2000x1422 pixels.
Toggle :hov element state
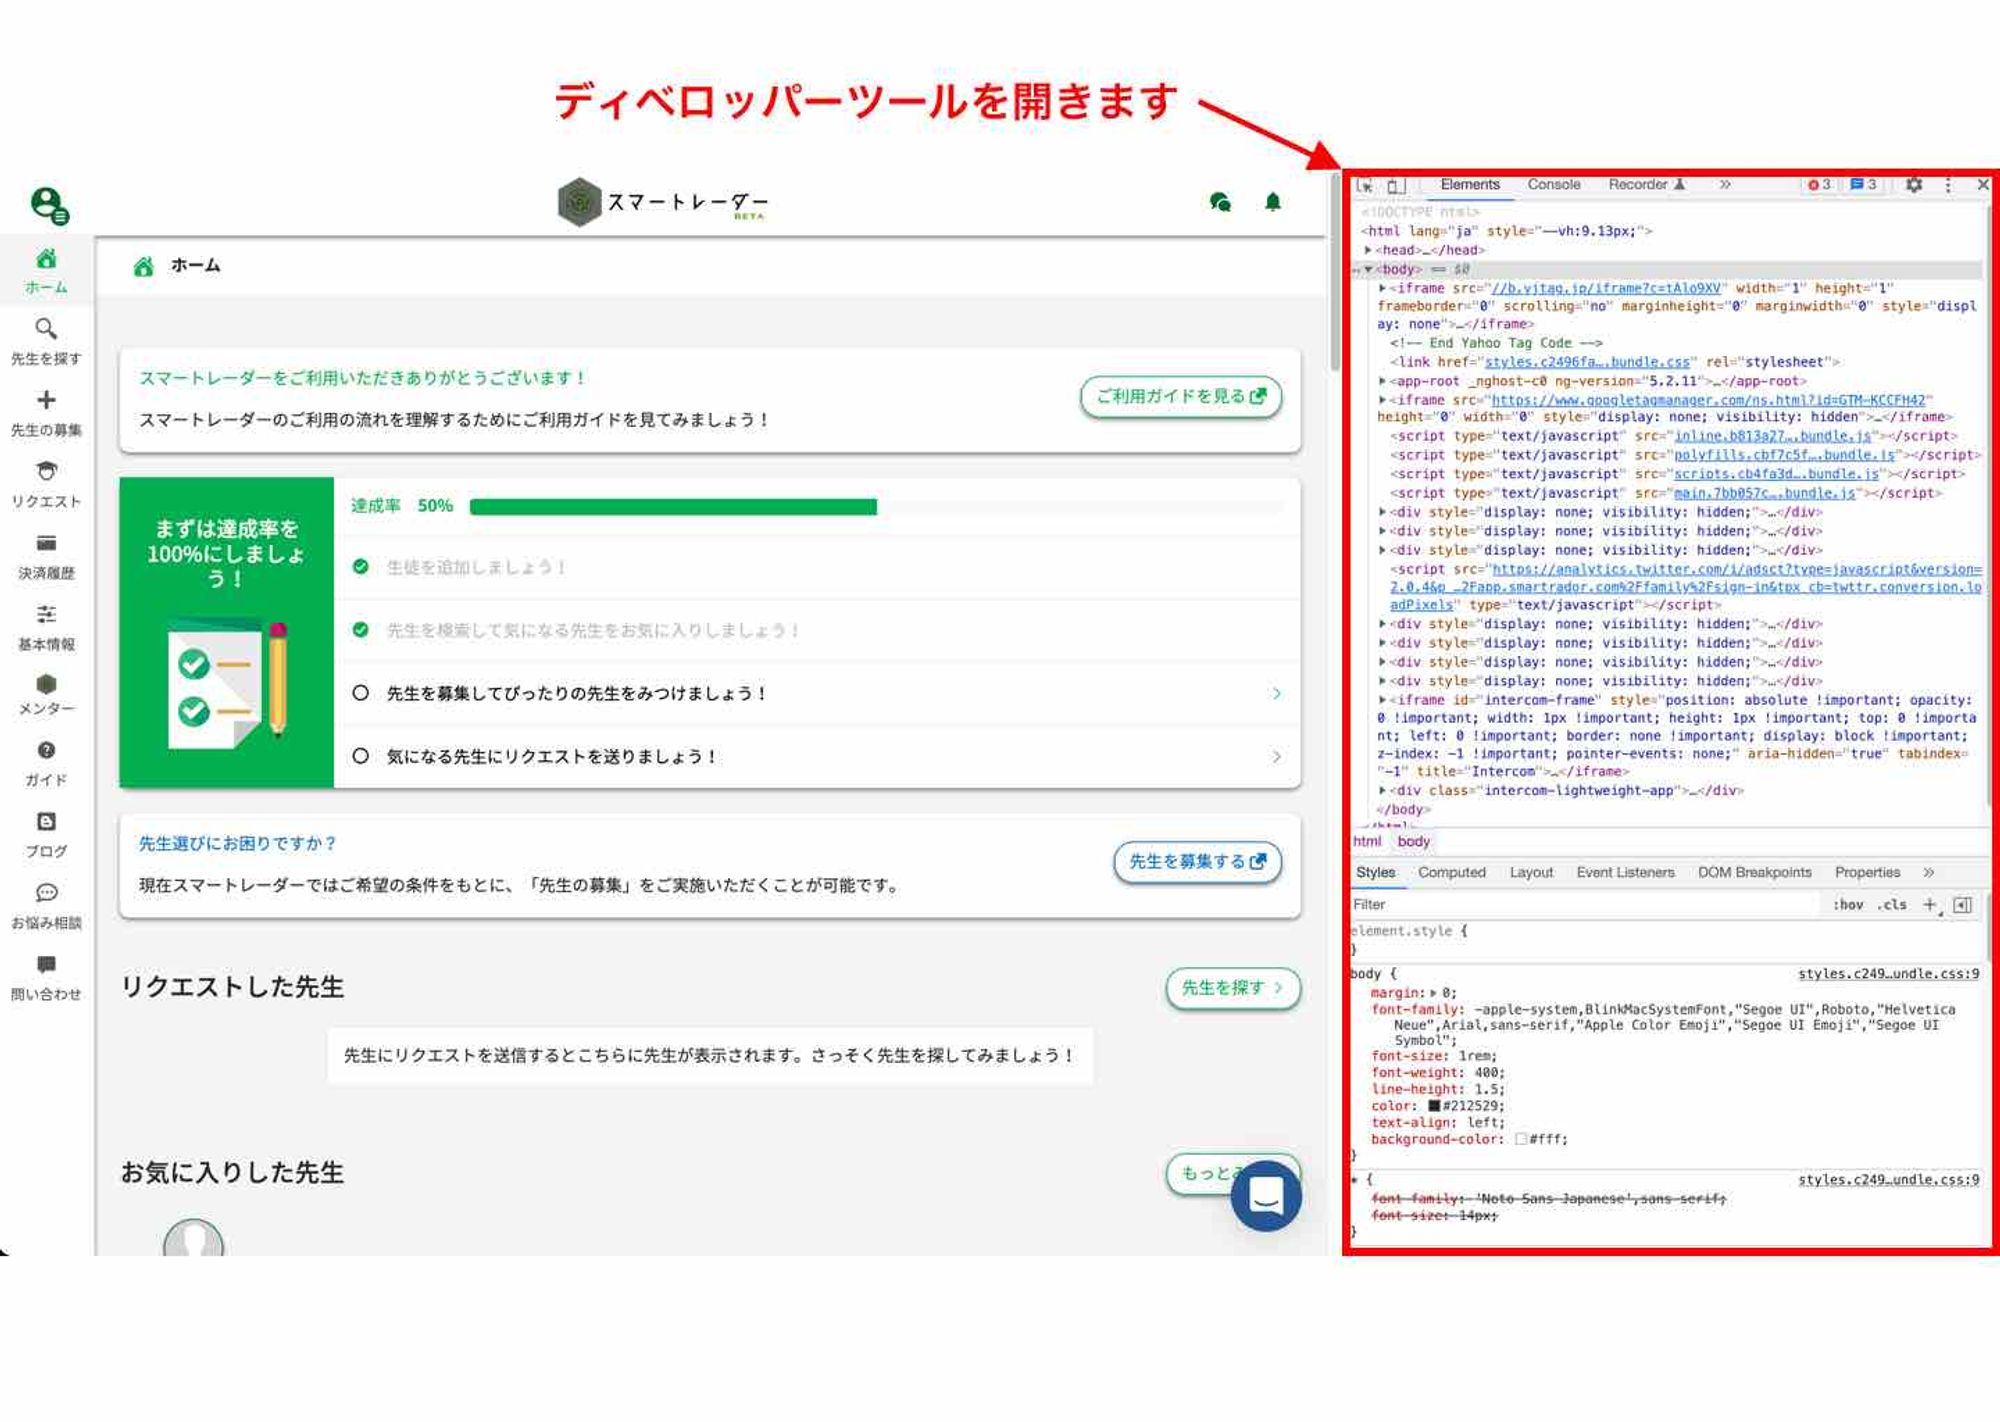1848,904
